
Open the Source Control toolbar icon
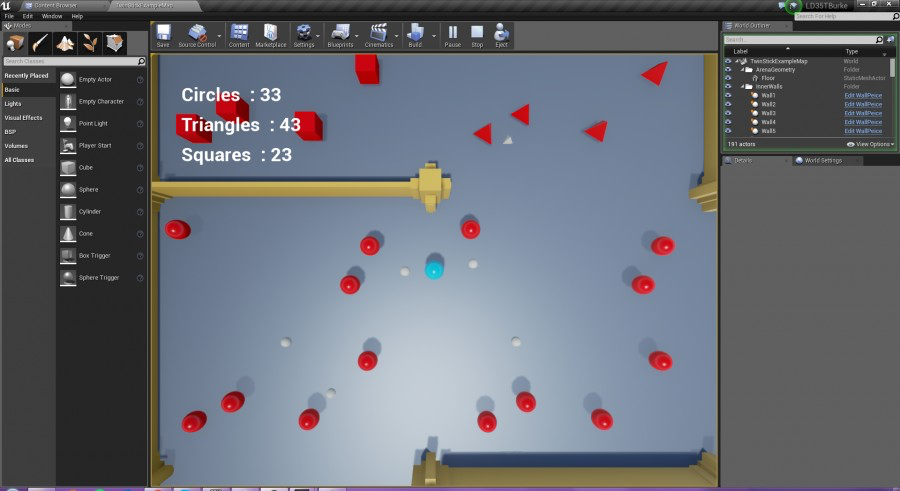pos(197,36)
